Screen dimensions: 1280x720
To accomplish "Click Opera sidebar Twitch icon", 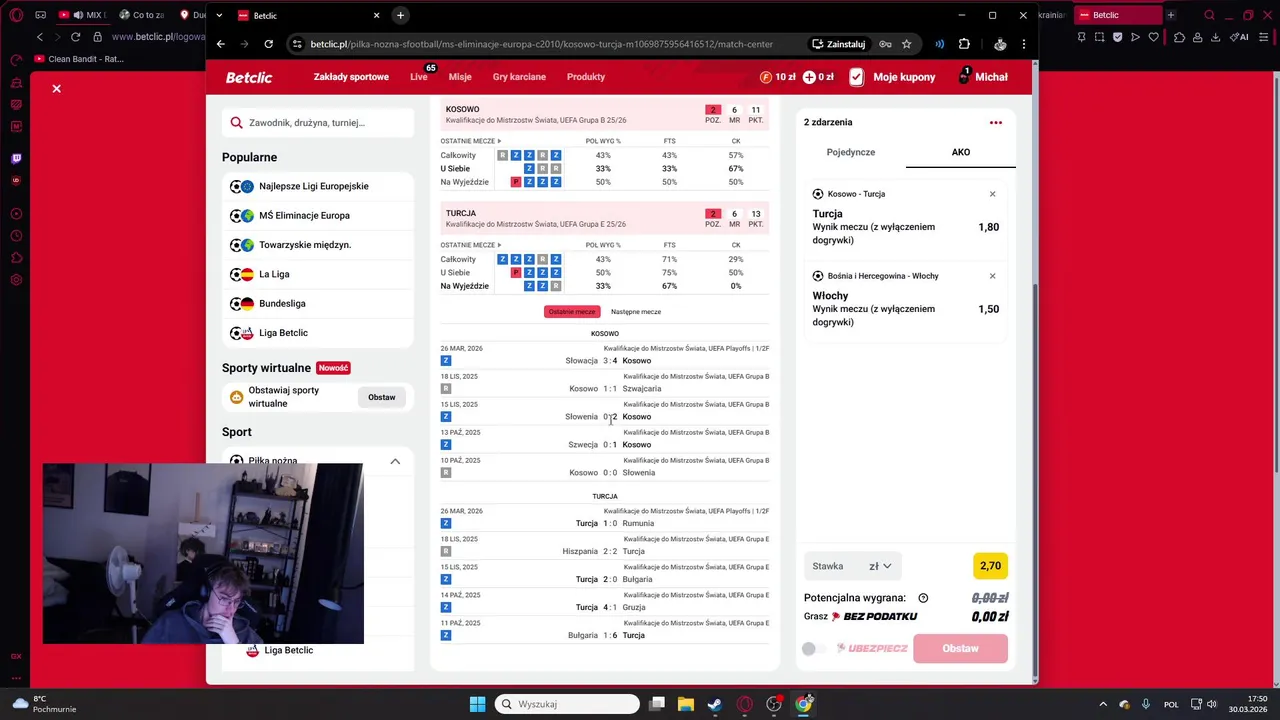I will point(16,158).
